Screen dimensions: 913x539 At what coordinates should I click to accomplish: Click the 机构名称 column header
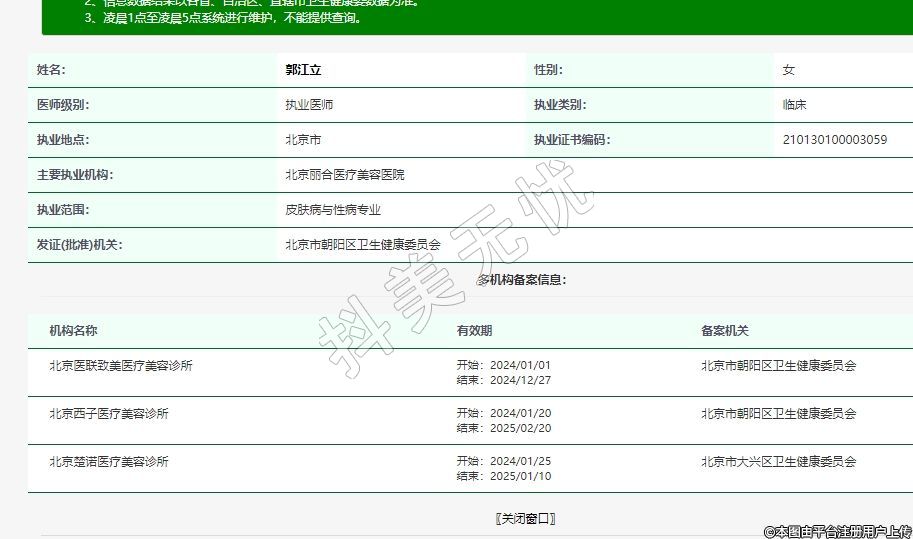(73, 331)
